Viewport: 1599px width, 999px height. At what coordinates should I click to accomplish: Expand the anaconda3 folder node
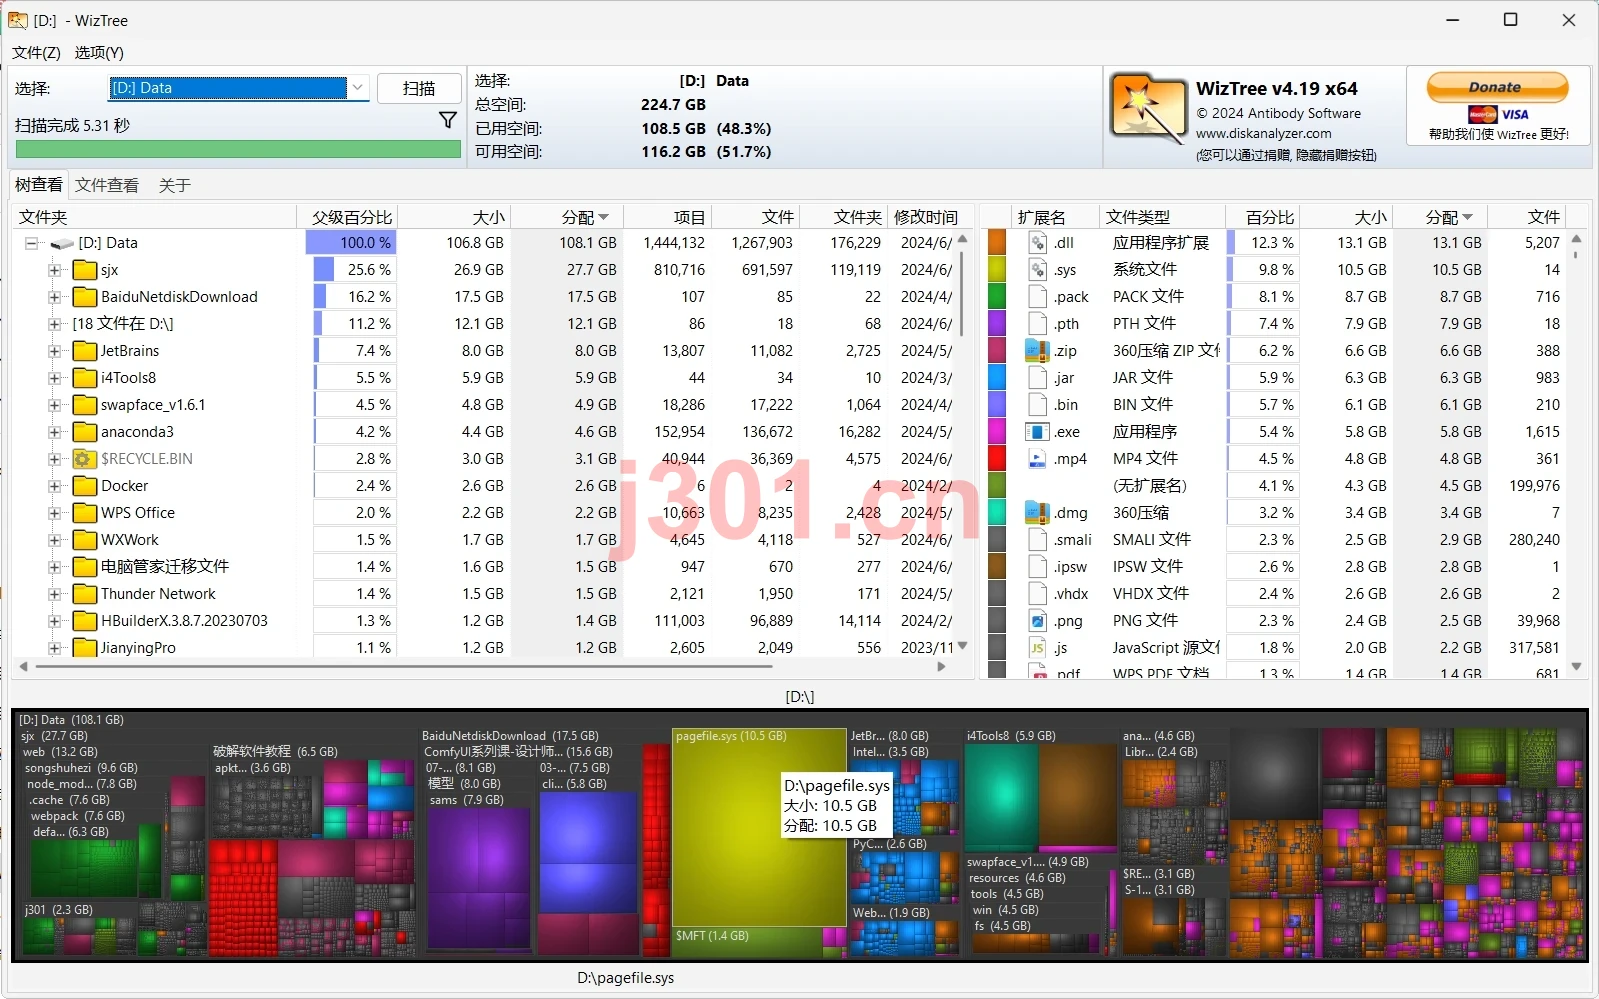55,432
